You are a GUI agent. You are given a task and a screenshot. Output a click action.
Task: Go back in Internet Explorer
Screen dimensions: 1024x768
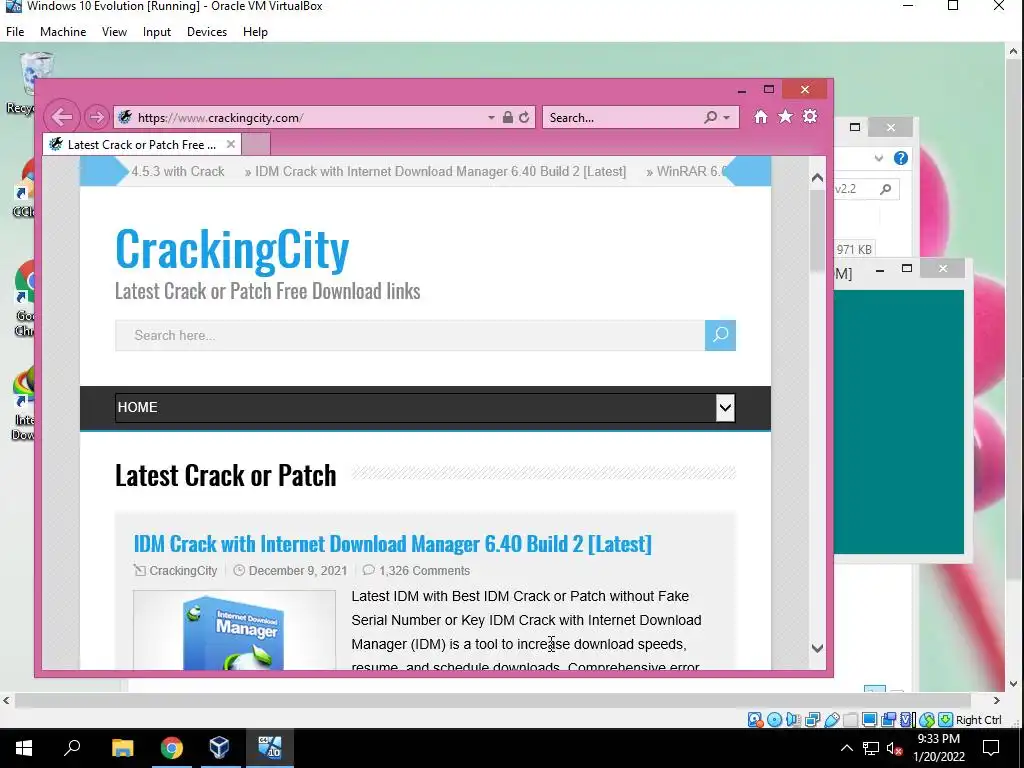pos(62,118)
